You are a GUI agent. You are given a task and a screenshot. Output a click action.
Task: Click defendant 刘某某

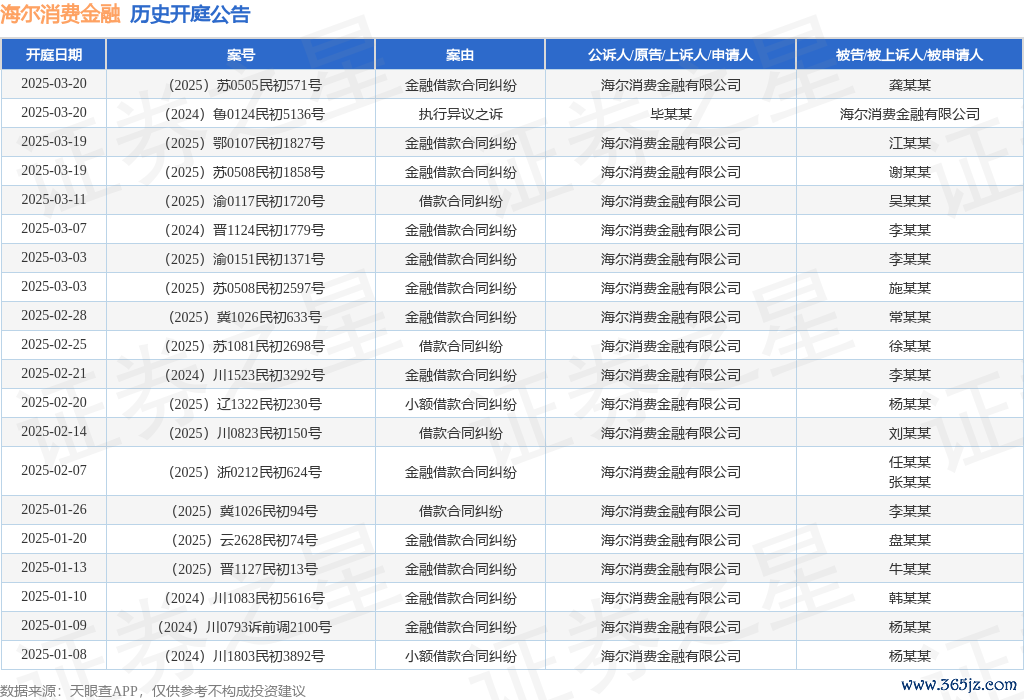coord(910,433)
